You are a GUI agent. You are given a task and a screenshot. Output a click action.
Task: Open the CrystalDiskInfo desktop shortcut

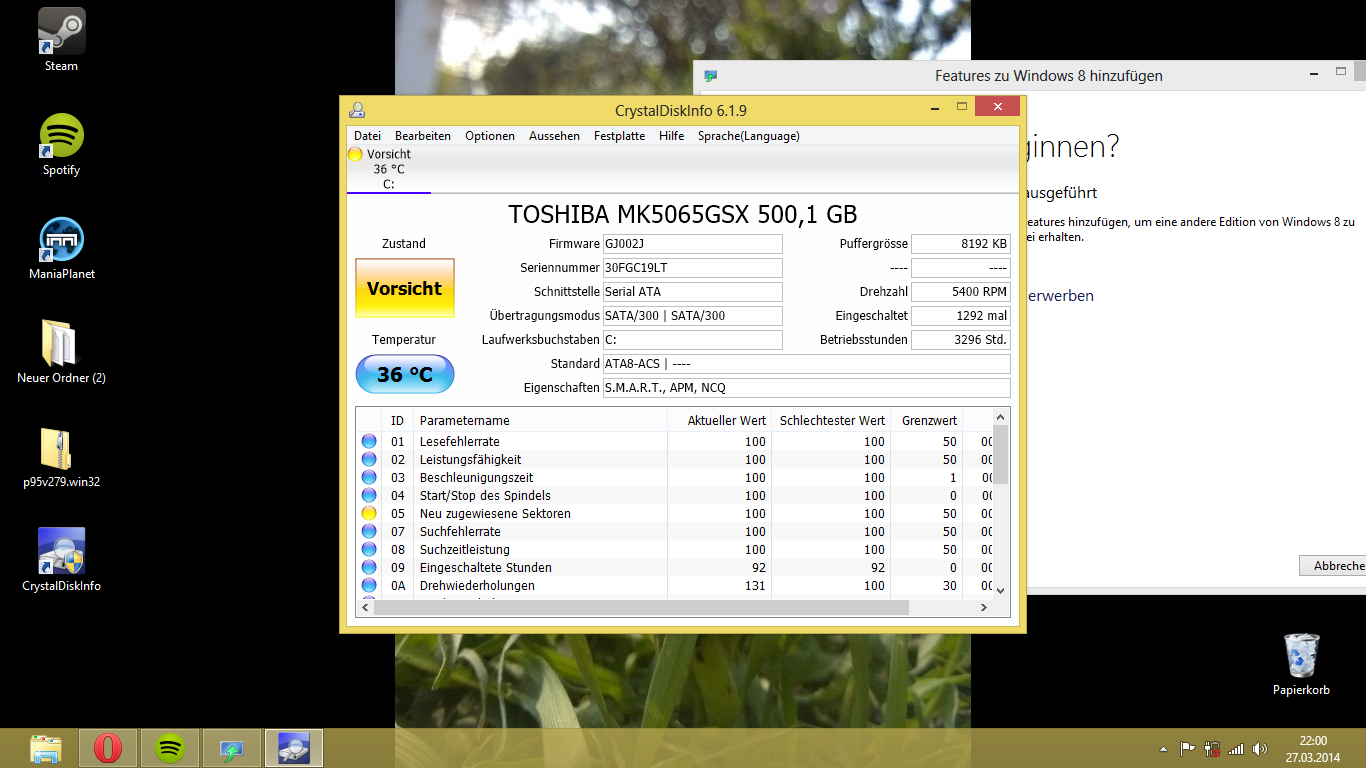click(x=61, y=560)
